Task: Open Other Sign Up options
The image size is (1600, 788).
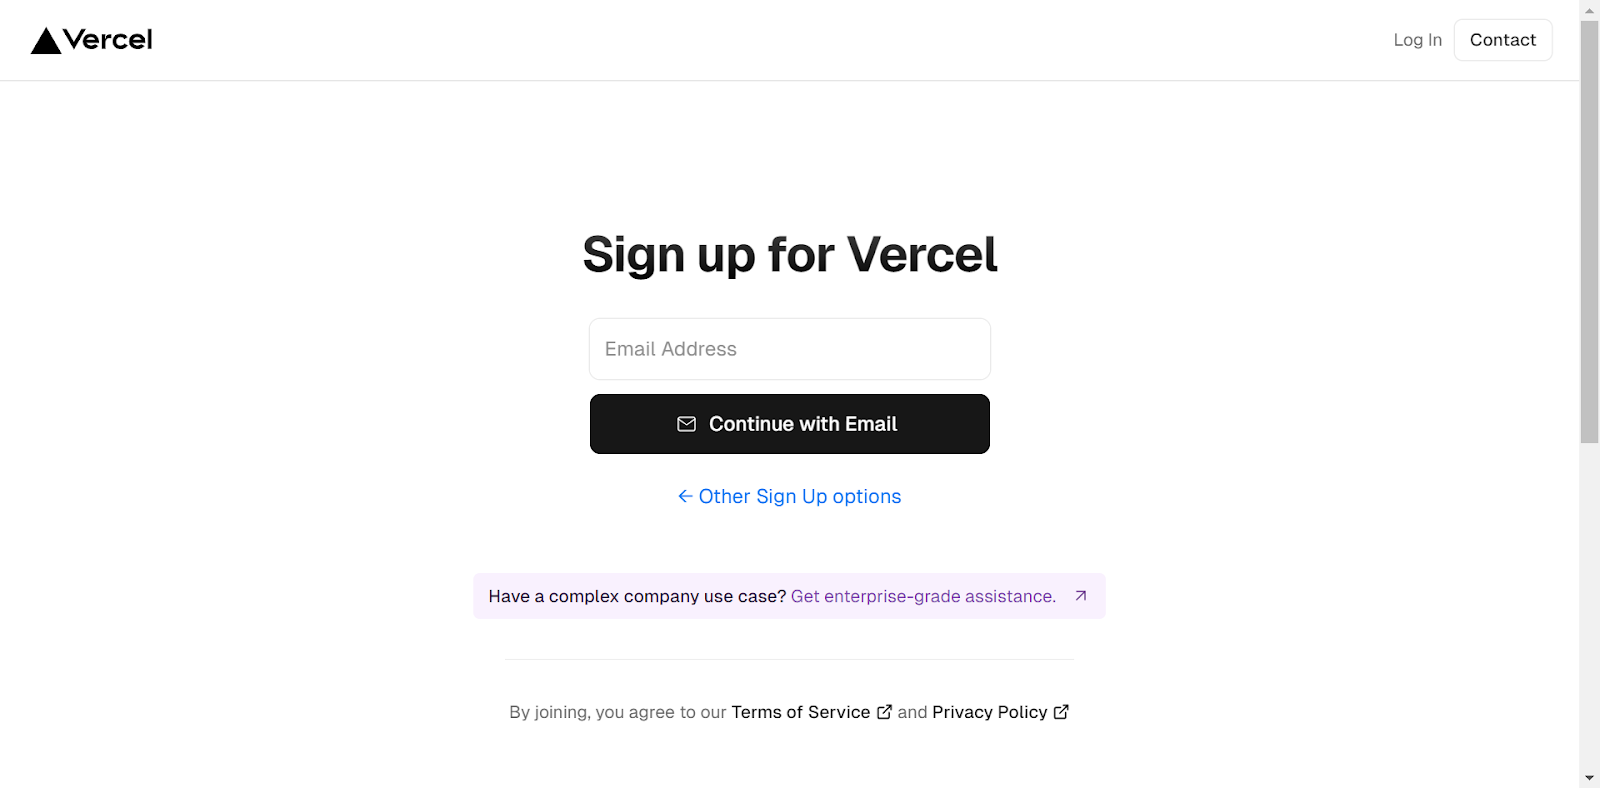Action: [799, 496]
